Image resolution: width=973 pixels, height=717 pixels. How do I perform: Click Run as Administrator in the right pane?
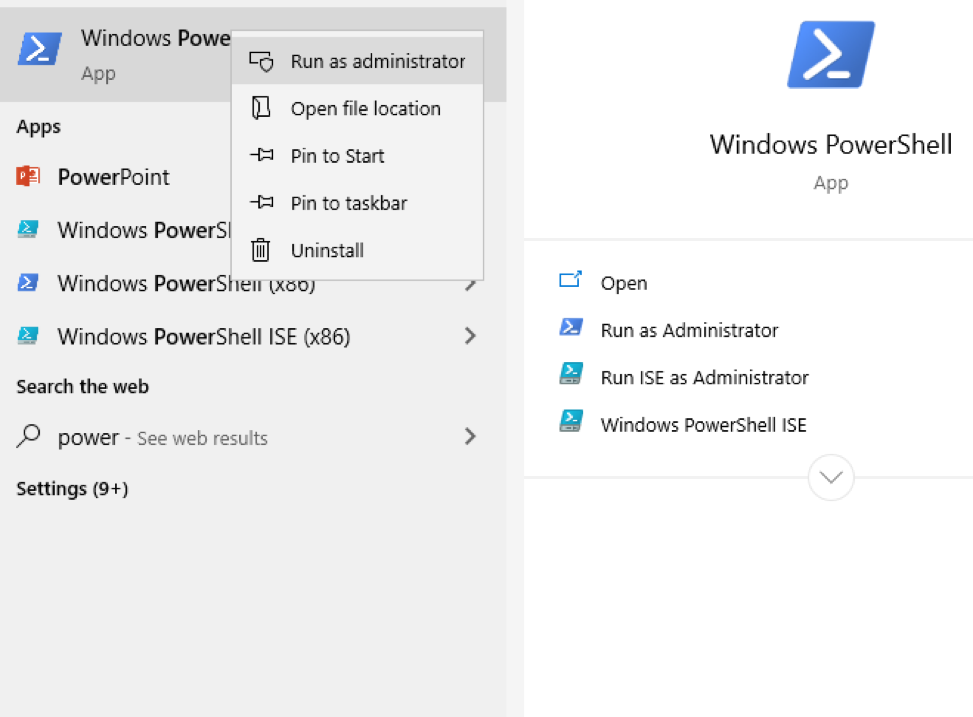pyautogui.click(x=689, y=330)
